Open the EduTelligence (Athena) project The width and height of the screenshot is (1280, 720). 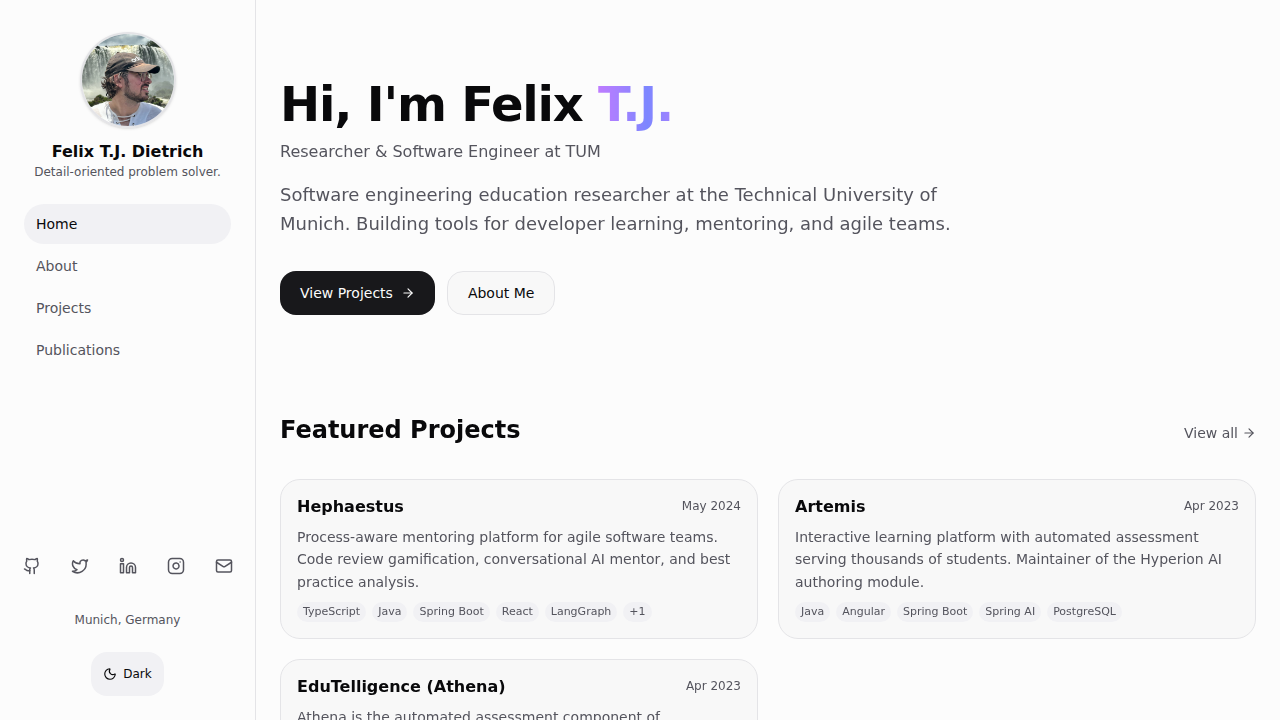[401, 686]
